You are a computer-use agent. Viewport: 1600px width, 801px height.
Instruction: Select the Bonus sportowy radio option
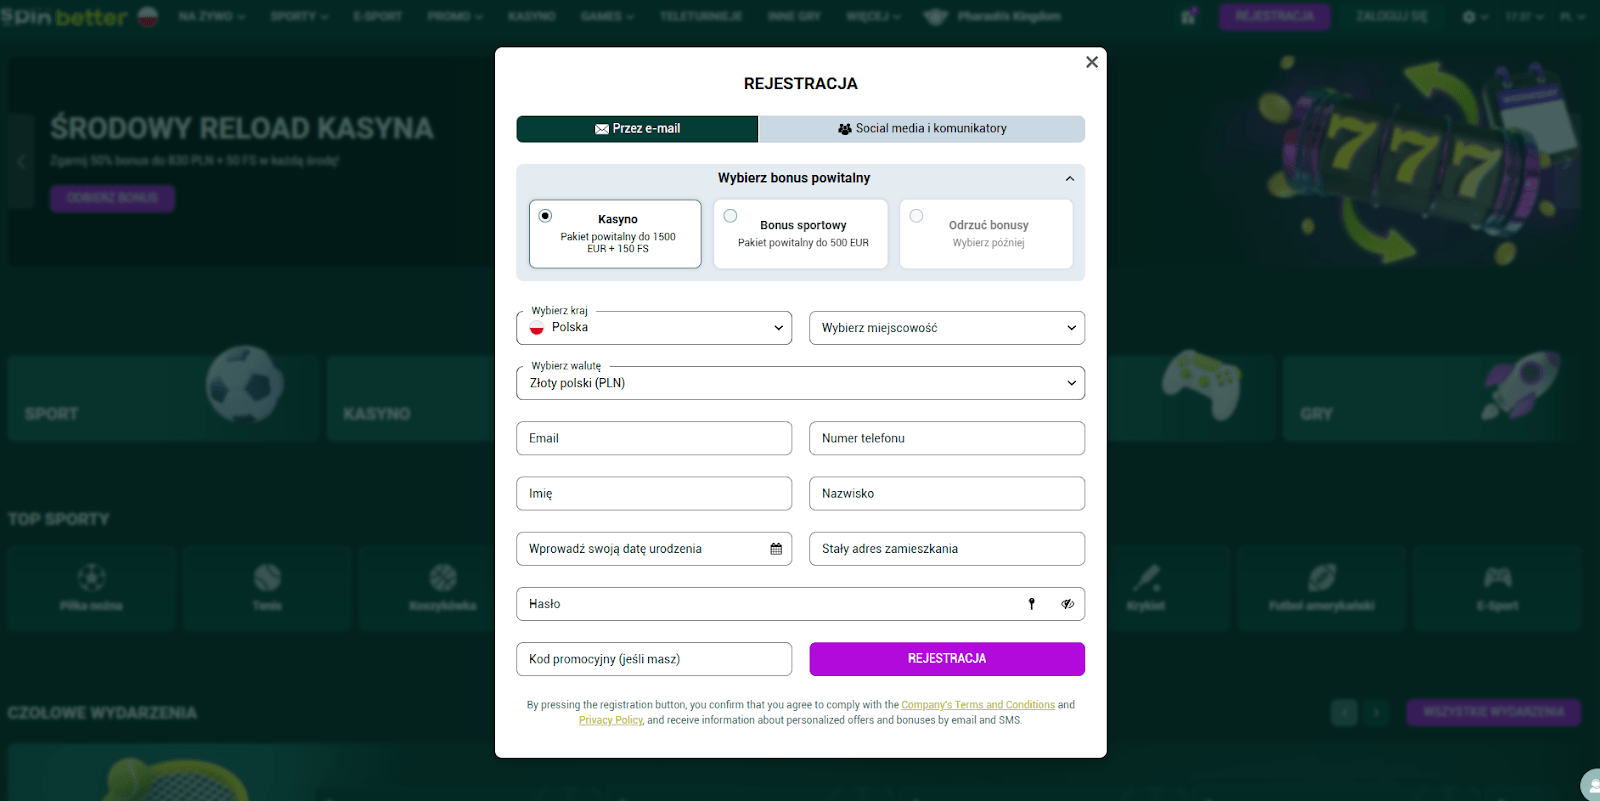click(x=731, y=216)
